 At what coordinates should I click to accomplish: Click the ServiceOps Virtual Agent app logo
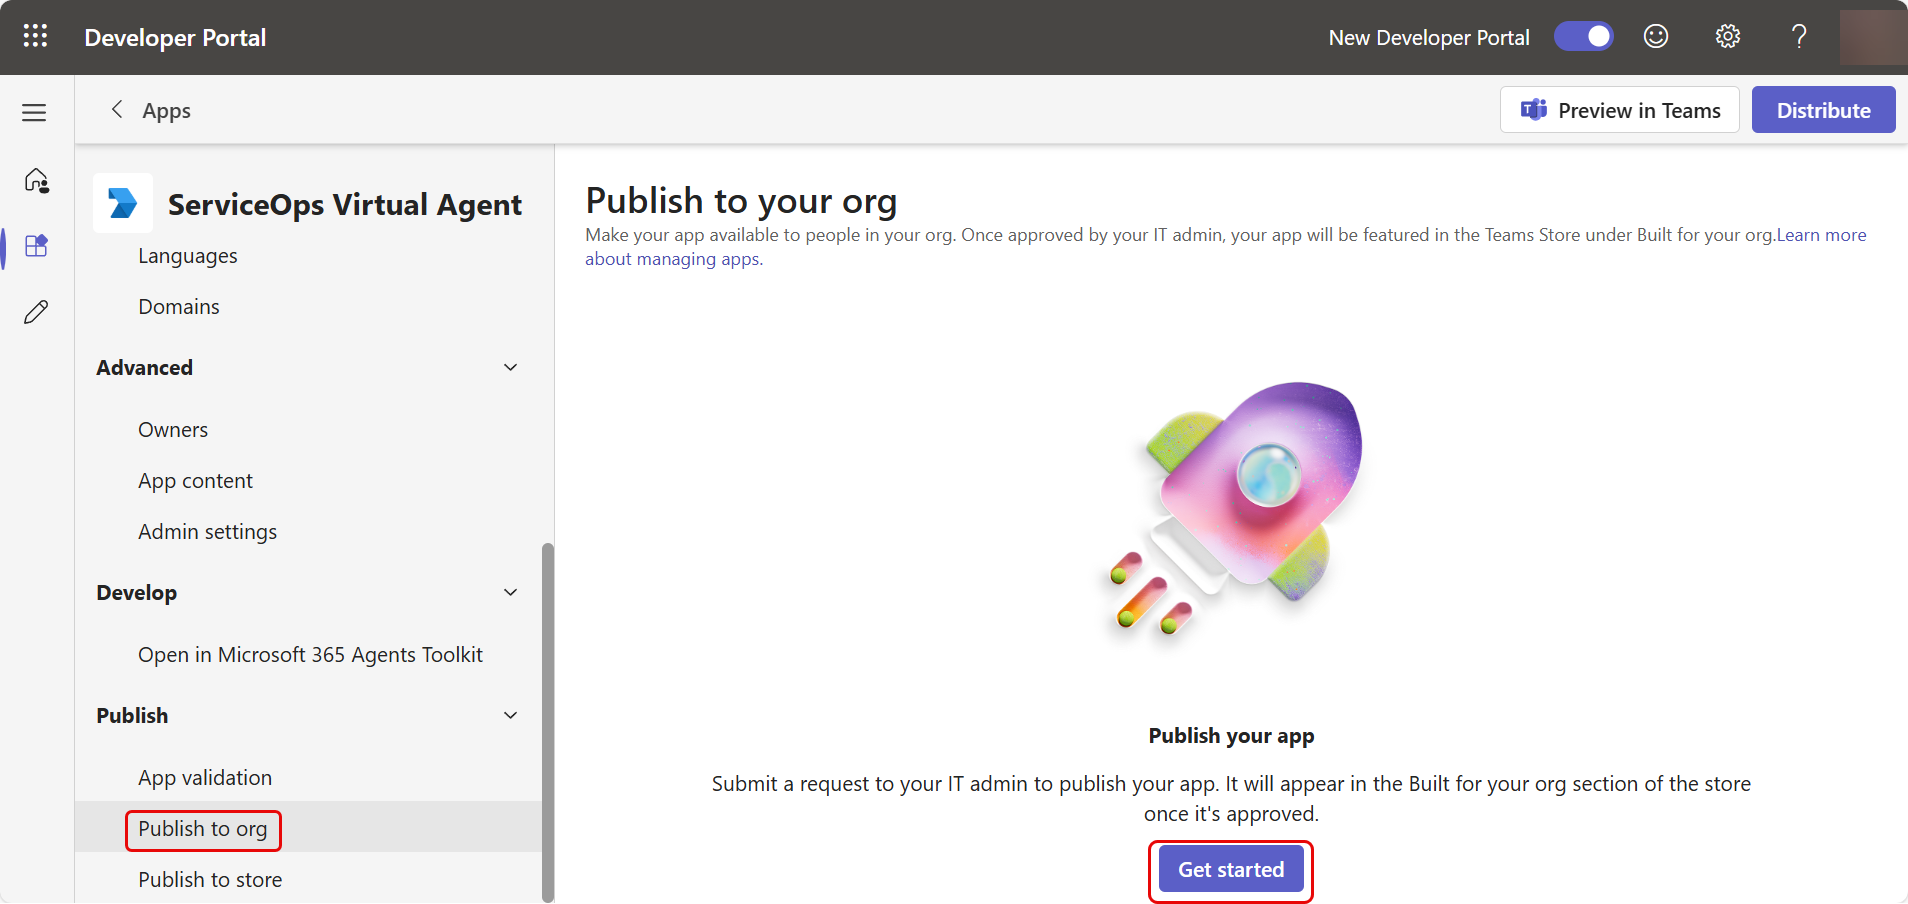pyautogui.click(x=123, y=203)
